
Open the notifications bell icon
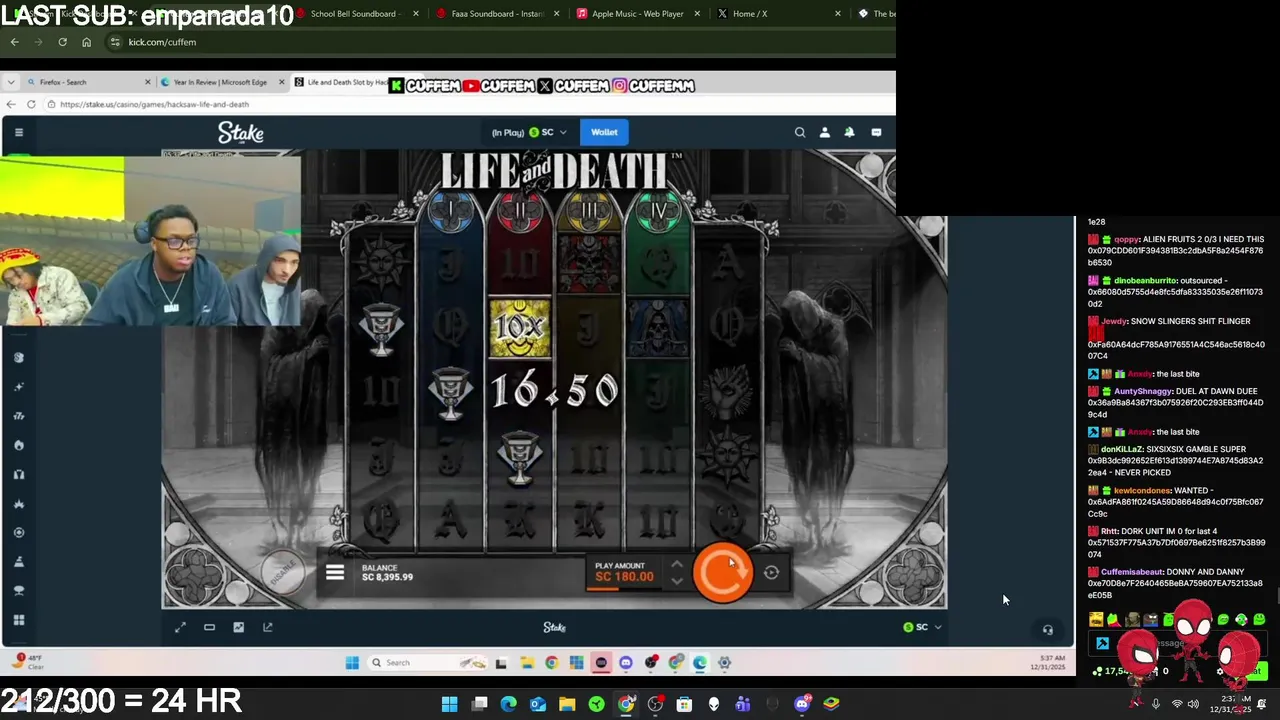(849, 132)
